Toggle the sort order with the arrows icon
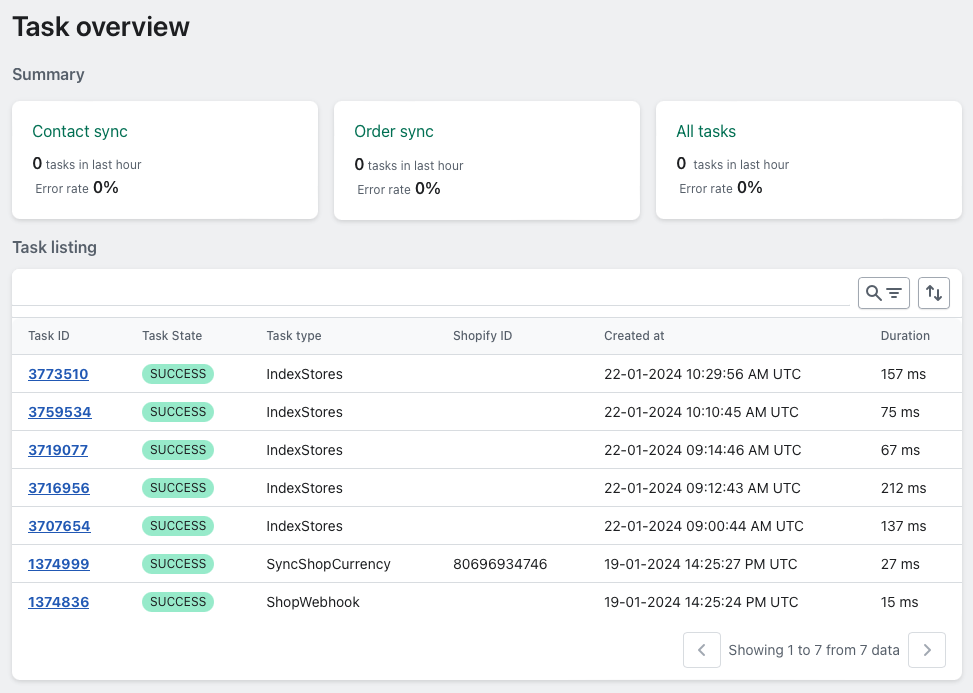973x693 pixels. pyautogui.click(x=933, y=292)
